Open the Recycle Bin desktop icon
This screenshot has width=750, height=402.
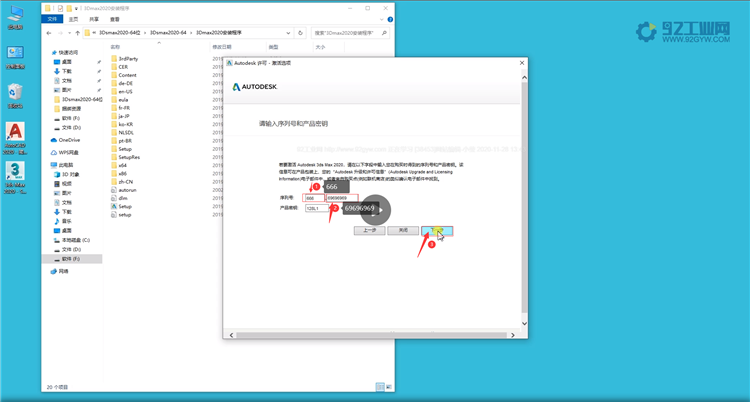click(15, 95)
